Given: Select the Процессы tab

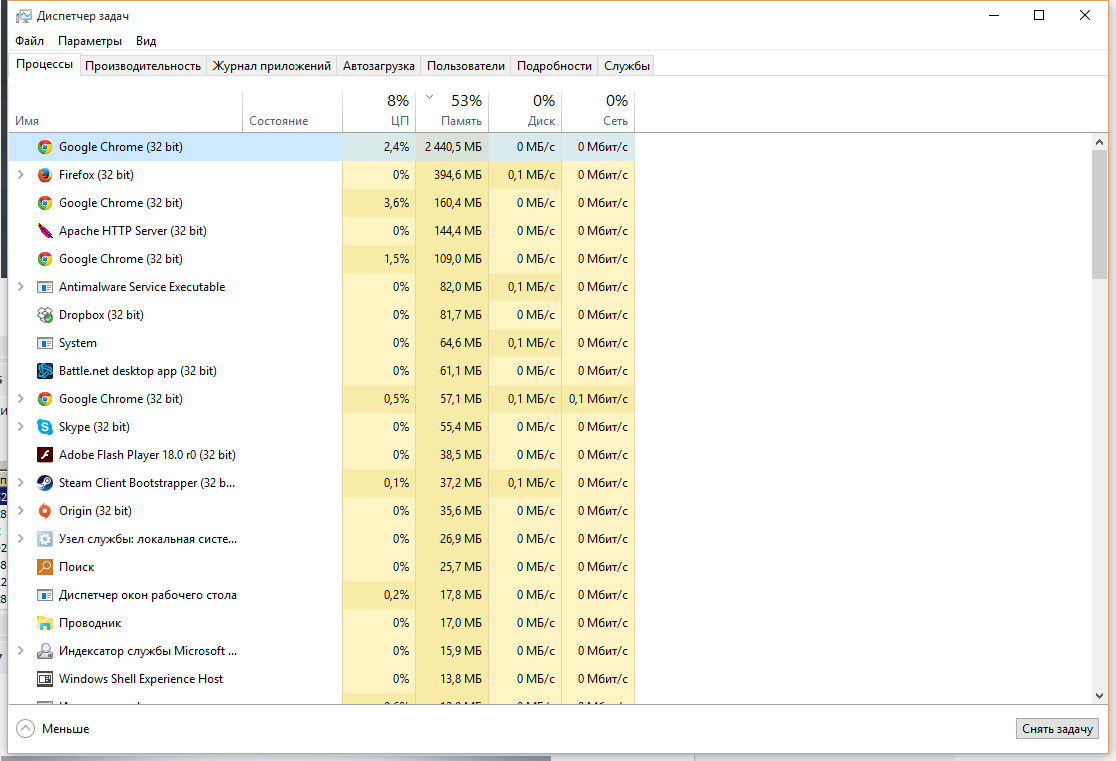Looking at the screenshot, I should click(45, 64).
